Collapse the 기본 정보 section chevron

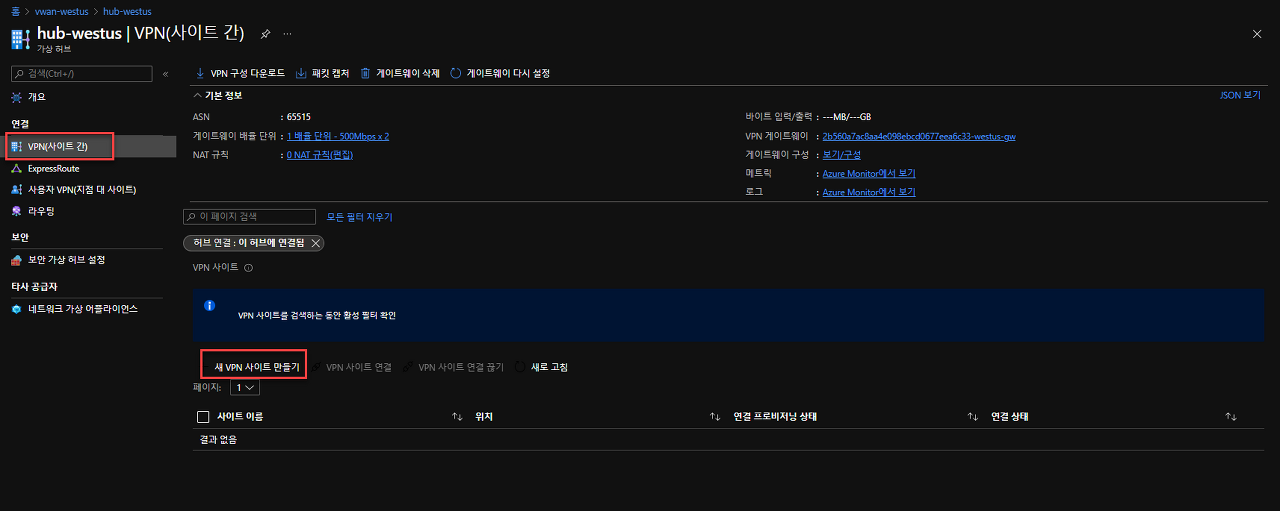pos(197,95)
